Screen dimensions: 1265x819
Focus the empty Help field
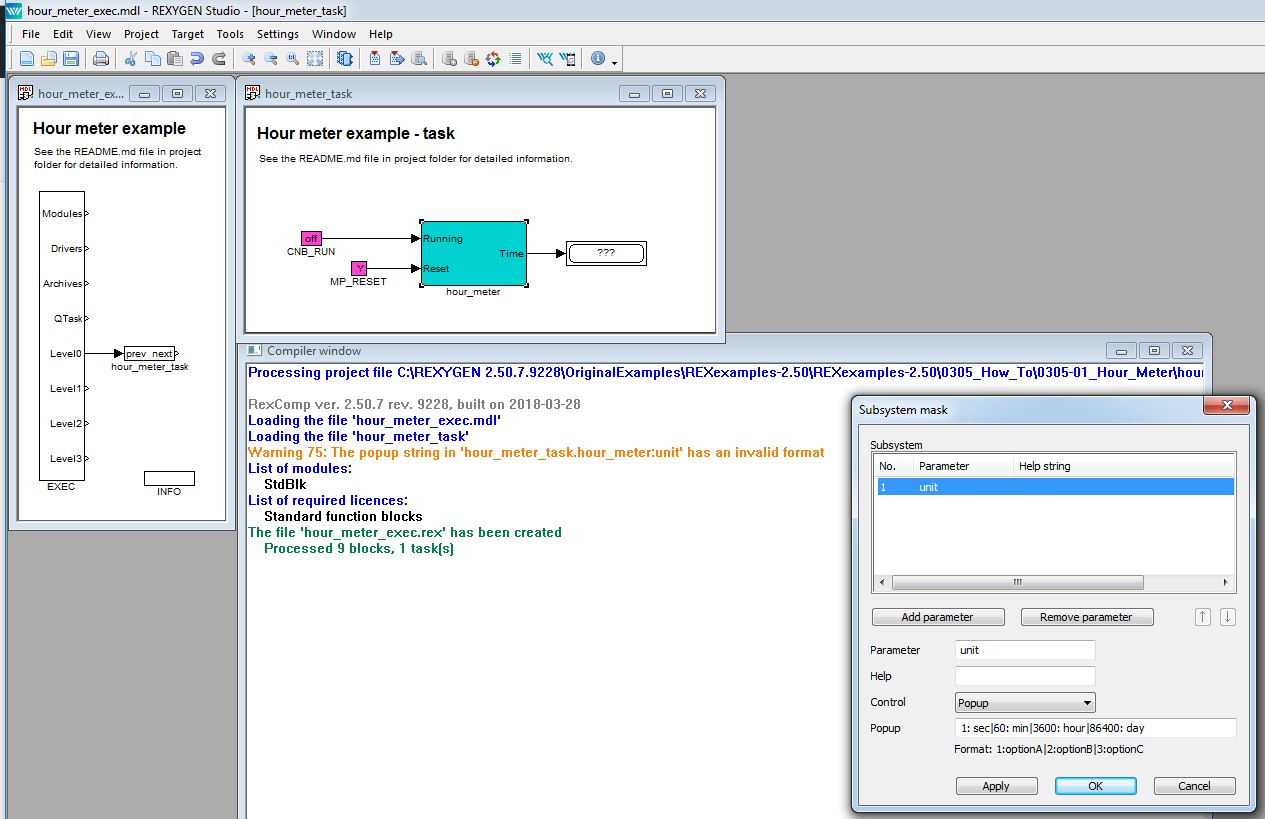tap(1025, 676)
